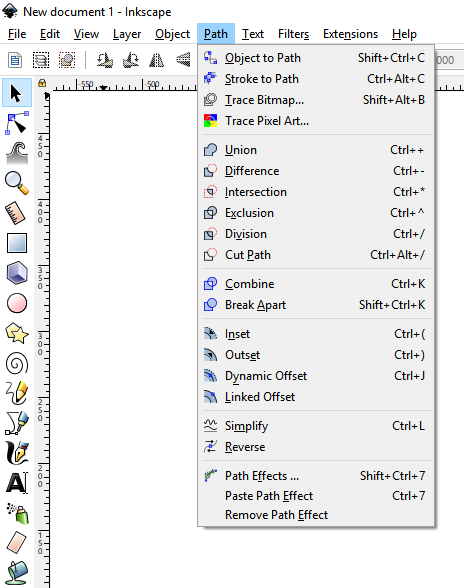The width and height of the screenshot is (464, 588).
Task: Open the Edit menu
Action: (x=50, y=34)
